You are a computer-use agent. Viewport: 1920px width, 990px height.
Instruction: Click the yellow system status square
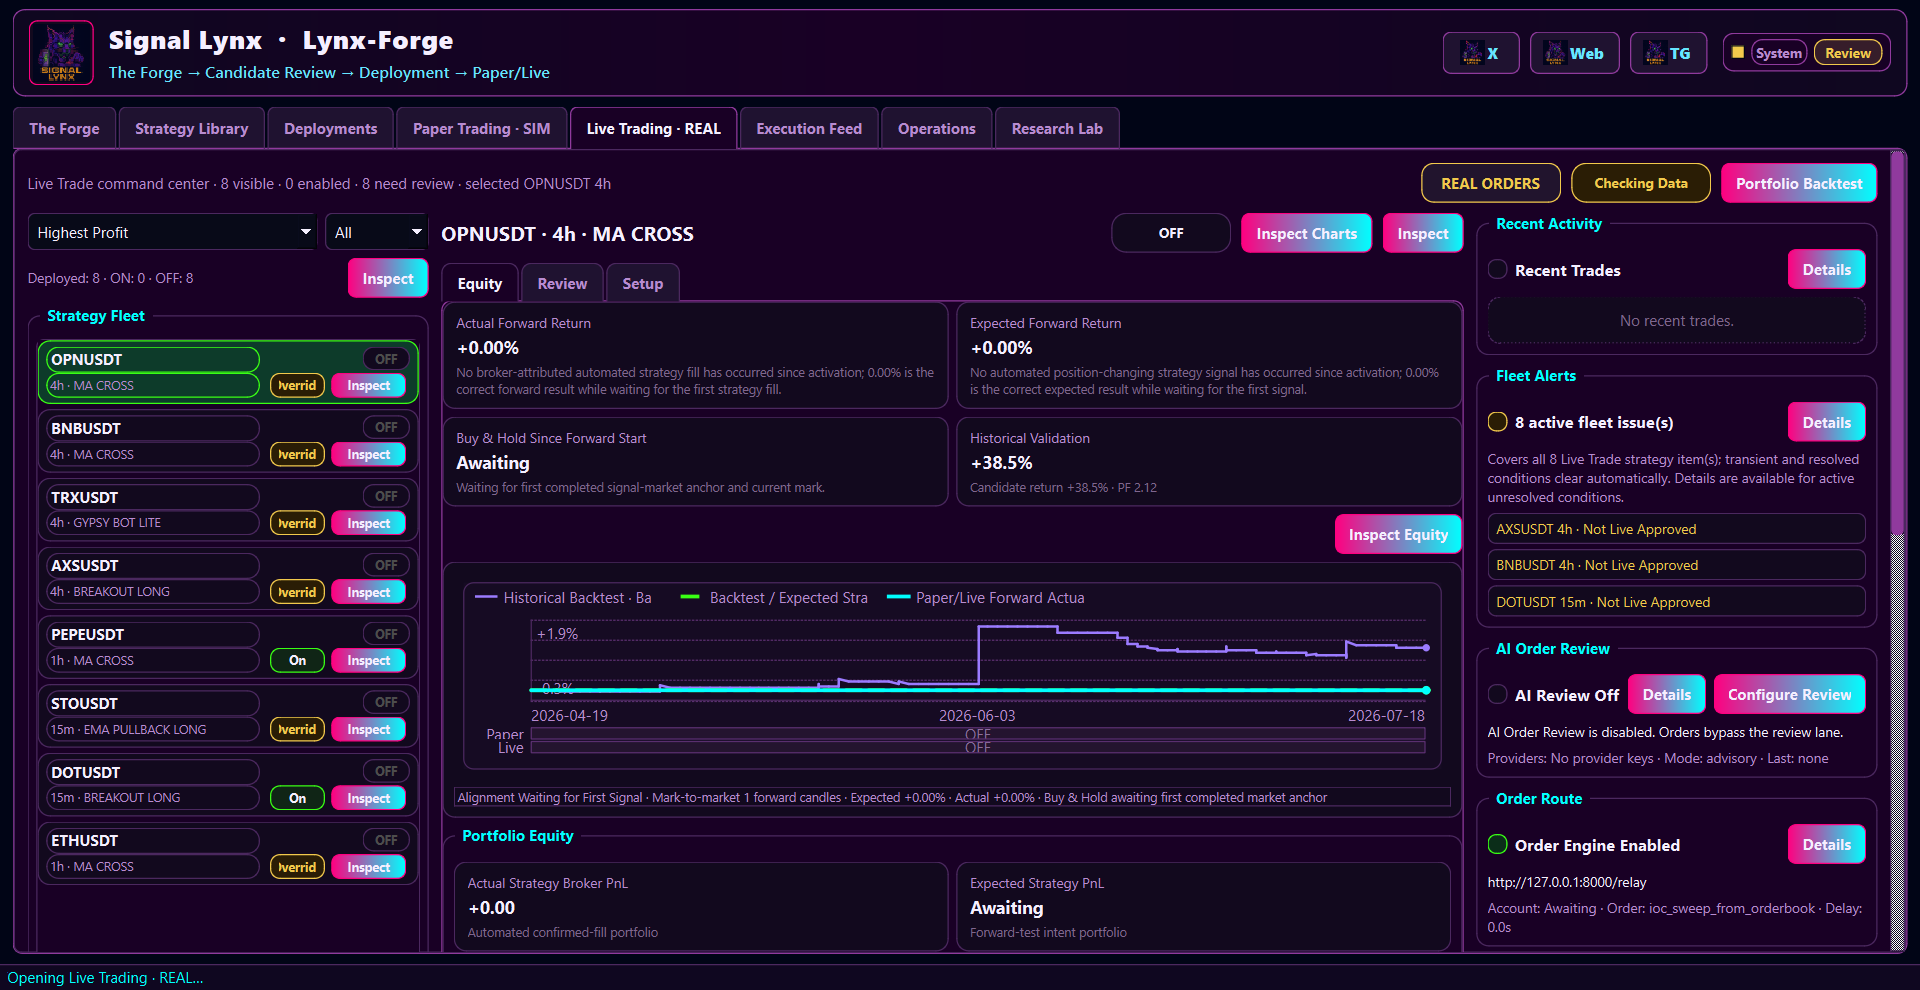click(1738, 53)
